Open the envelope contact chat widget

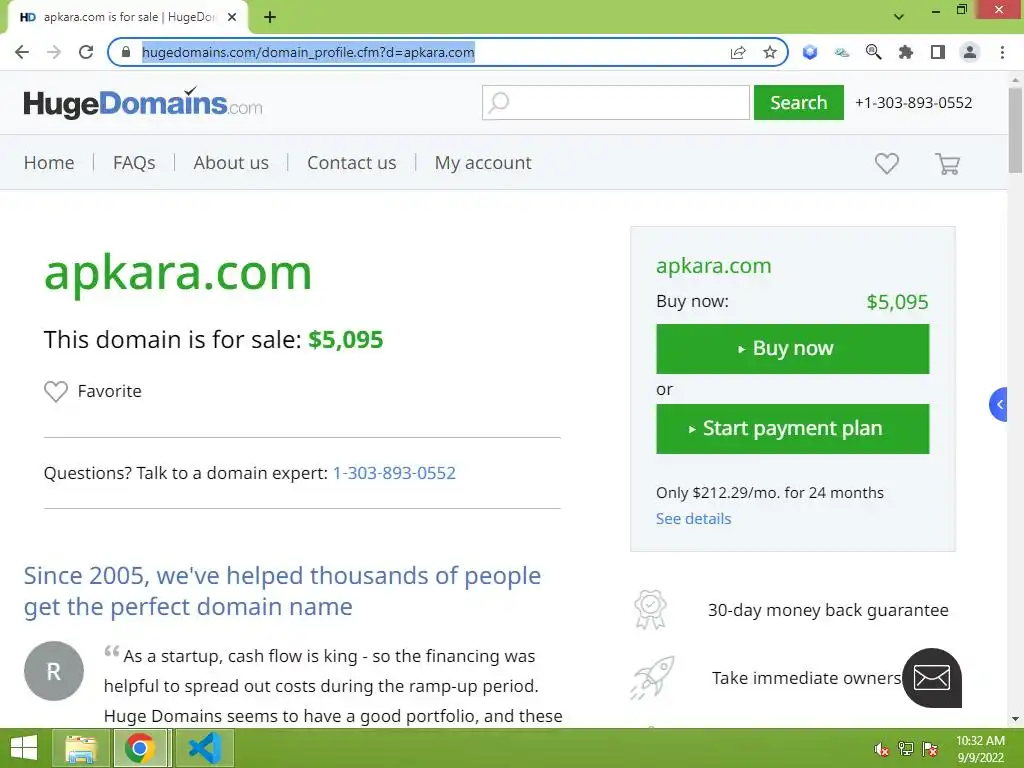point(931,678)
